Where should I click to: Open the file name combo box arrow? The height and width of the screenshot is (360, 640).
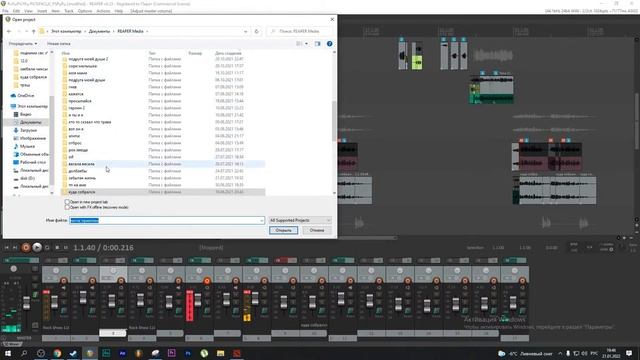point(262,220)
